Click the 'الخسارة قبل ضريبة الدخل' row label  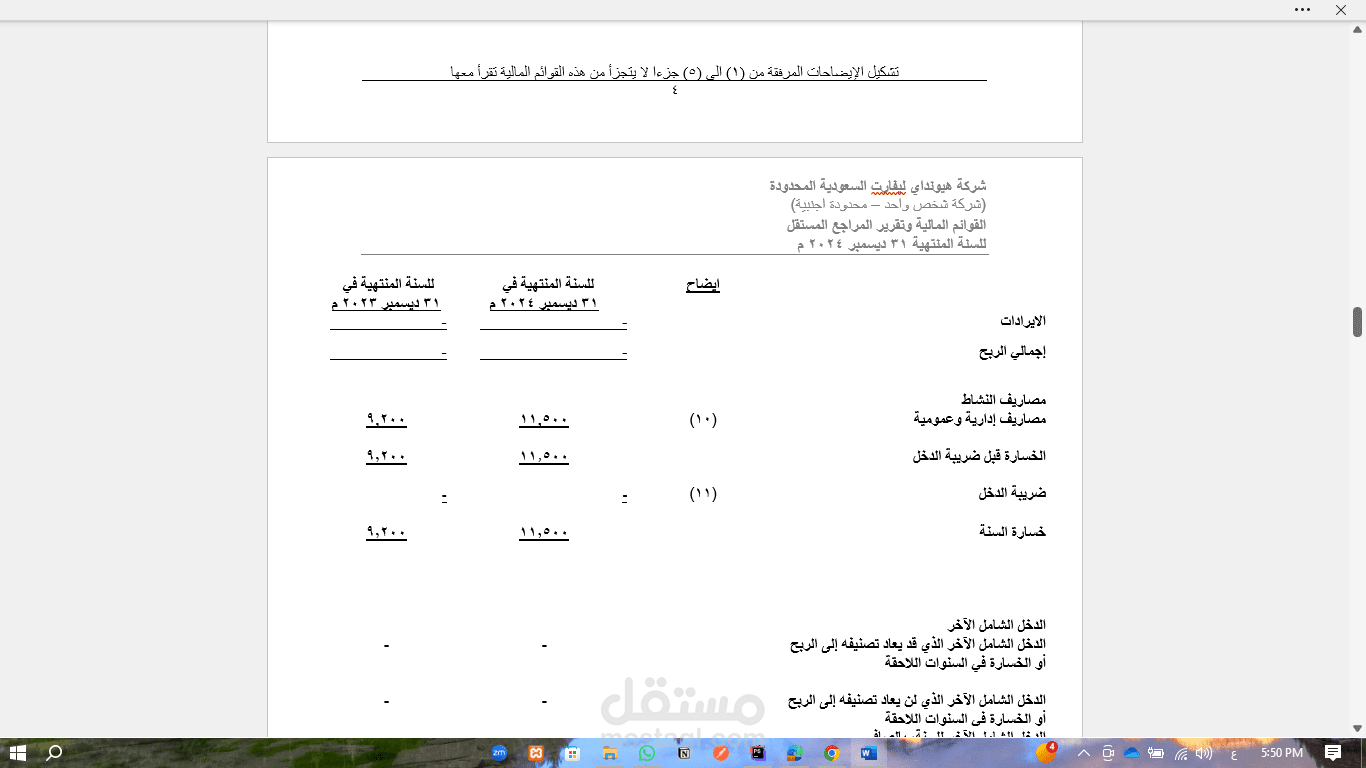pyautogui.click(x=979, y=456)
